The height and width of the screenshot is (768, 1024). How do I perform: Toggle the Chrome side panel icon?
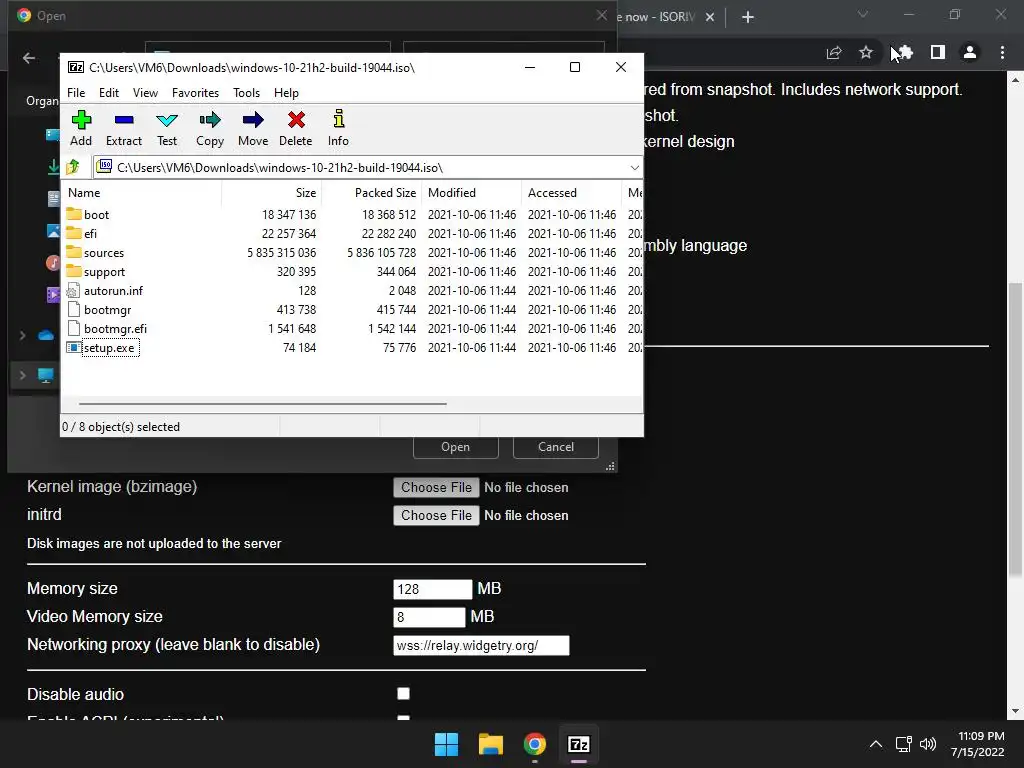938,52
